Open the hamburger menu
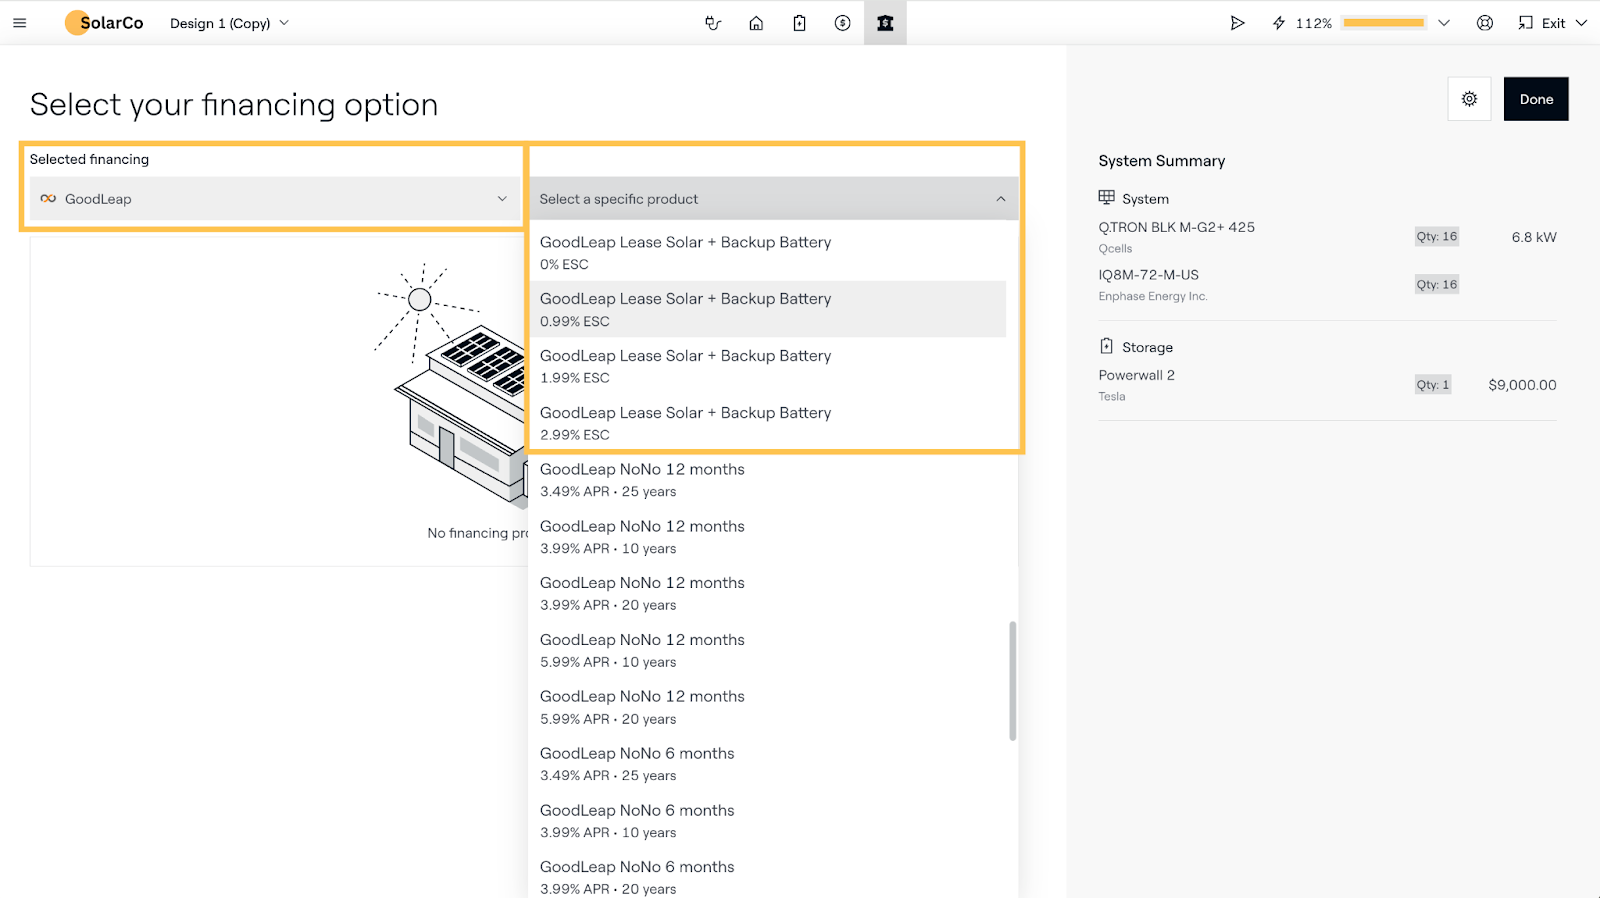The width and height of the screenshot is (1600, 898). click(x=20, y=23)
